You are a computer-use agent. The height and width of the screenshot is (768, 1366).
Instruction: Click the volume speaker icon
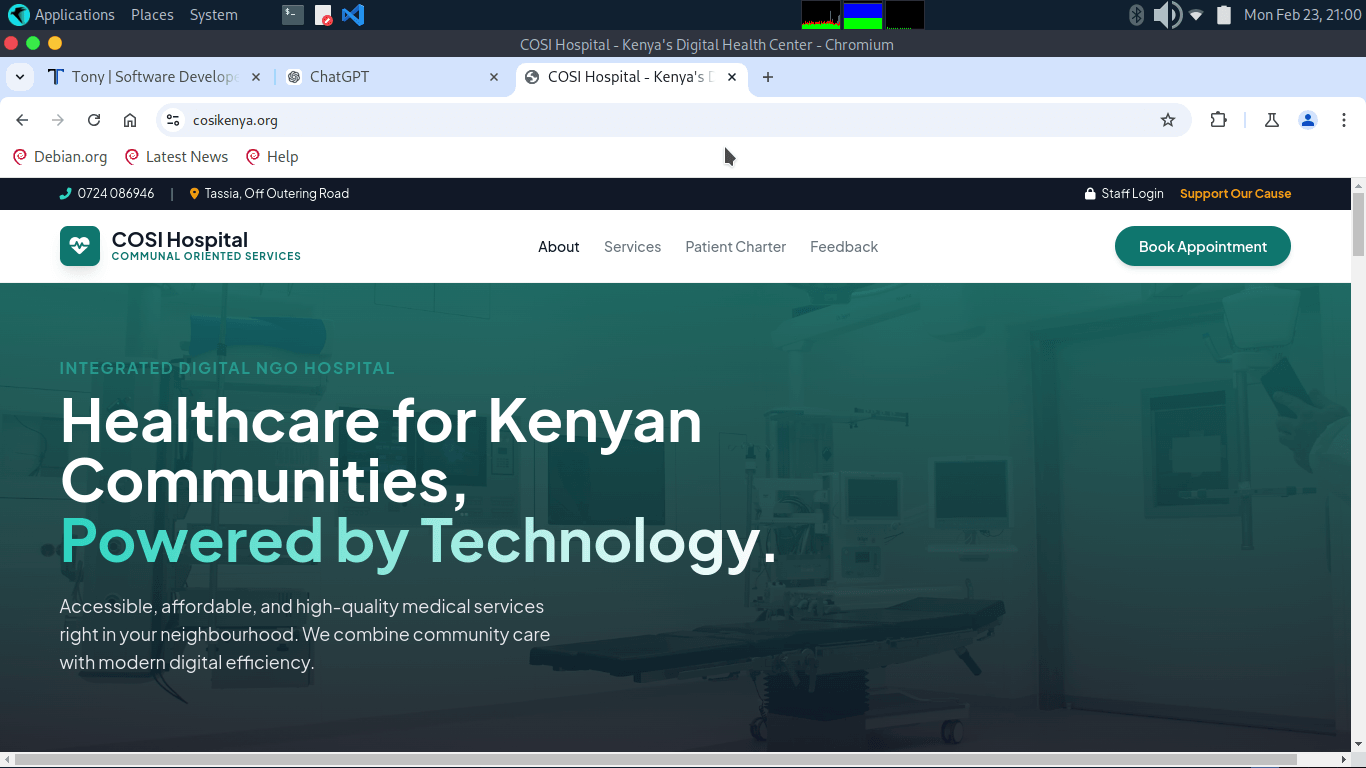[x=1166, y=15]
